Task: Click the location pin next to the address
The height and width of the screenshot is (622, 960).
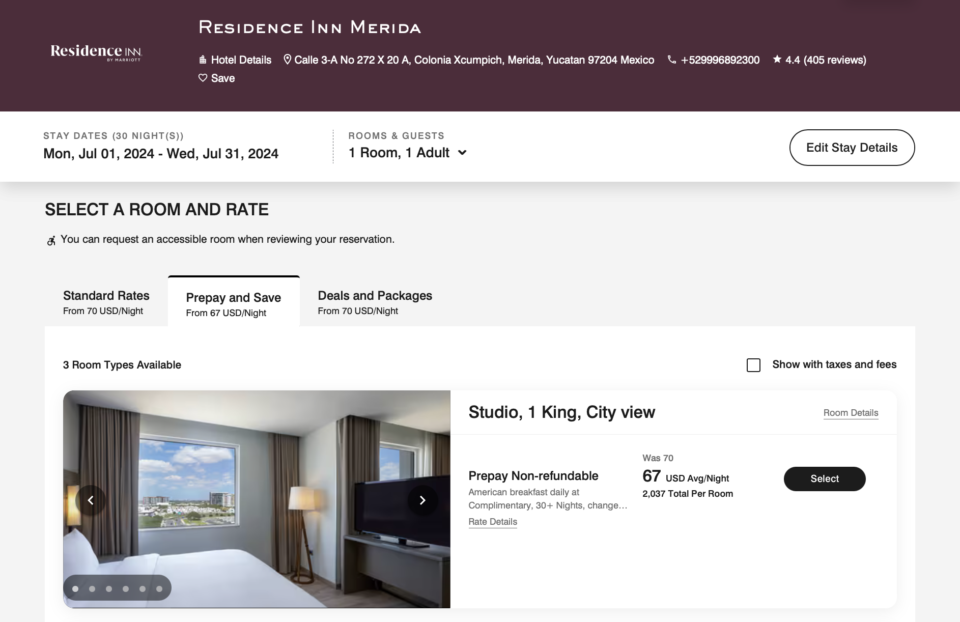Action: point(285,60)
